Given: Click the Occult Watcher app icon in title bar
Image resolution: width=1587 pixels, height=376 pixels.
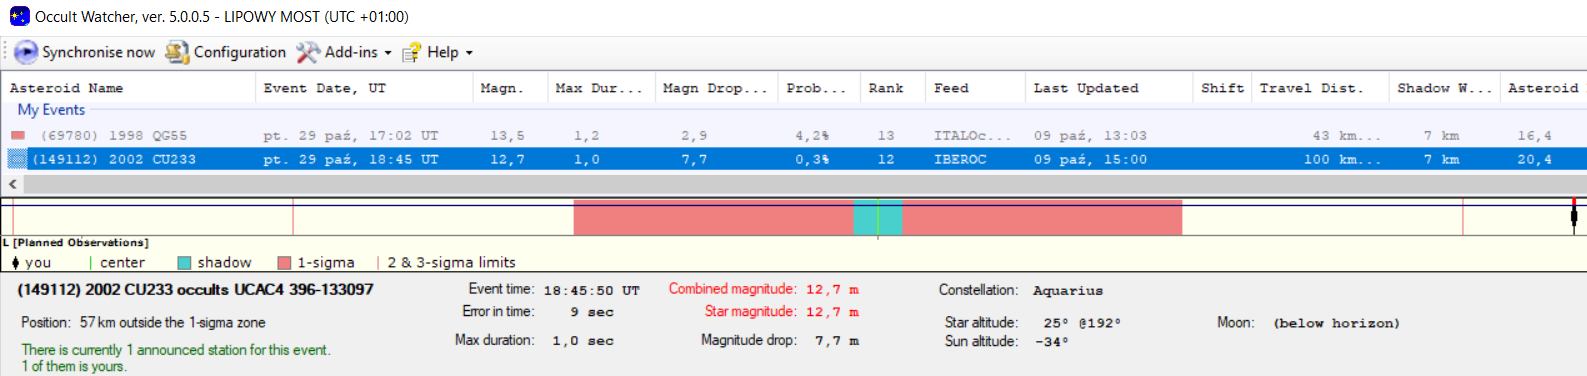Looking at the screenshot, I should coord(19,16).
